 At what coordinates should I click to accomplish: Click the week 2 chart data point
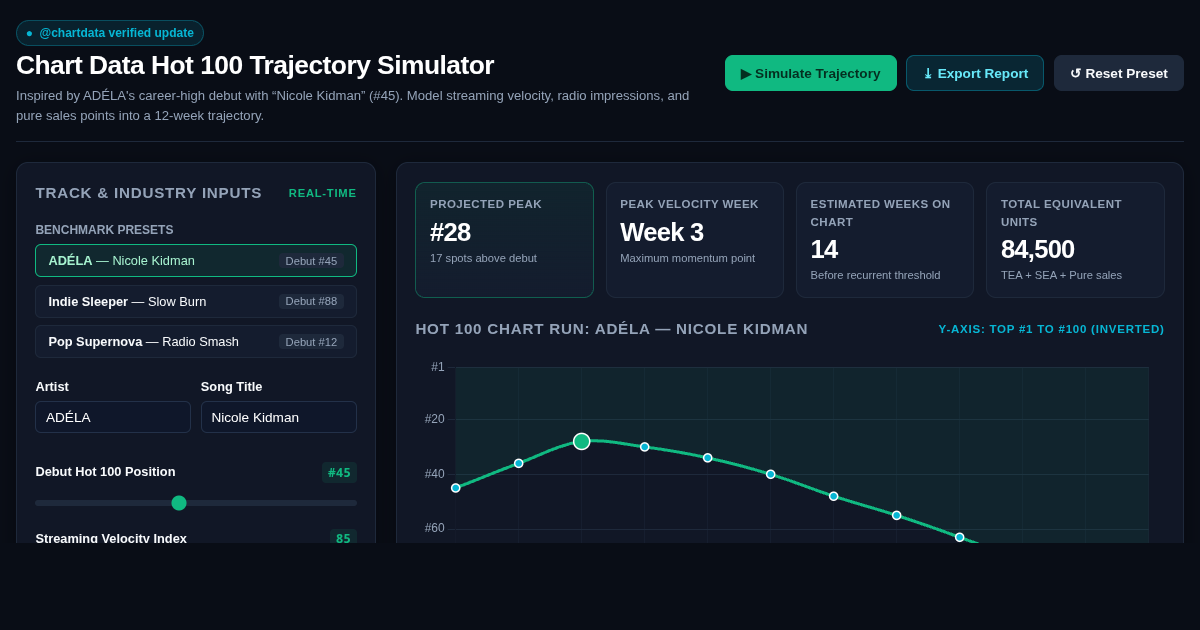click(519, 463)
